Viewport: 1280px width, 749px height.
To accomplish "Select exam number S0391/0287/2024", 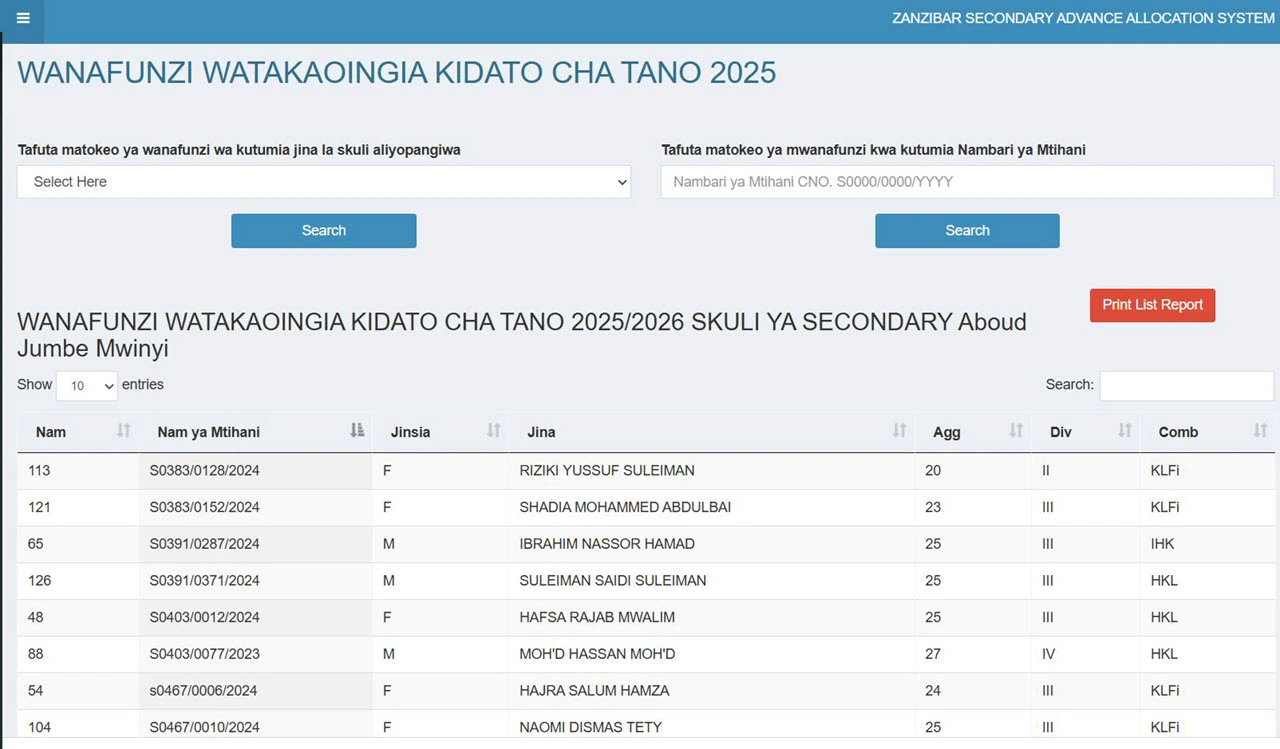I will click(205, 544).
